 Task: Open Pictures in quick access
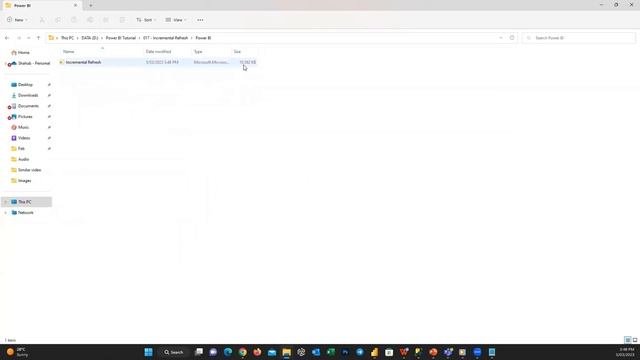pyautogui.click(x=25, y=117)
